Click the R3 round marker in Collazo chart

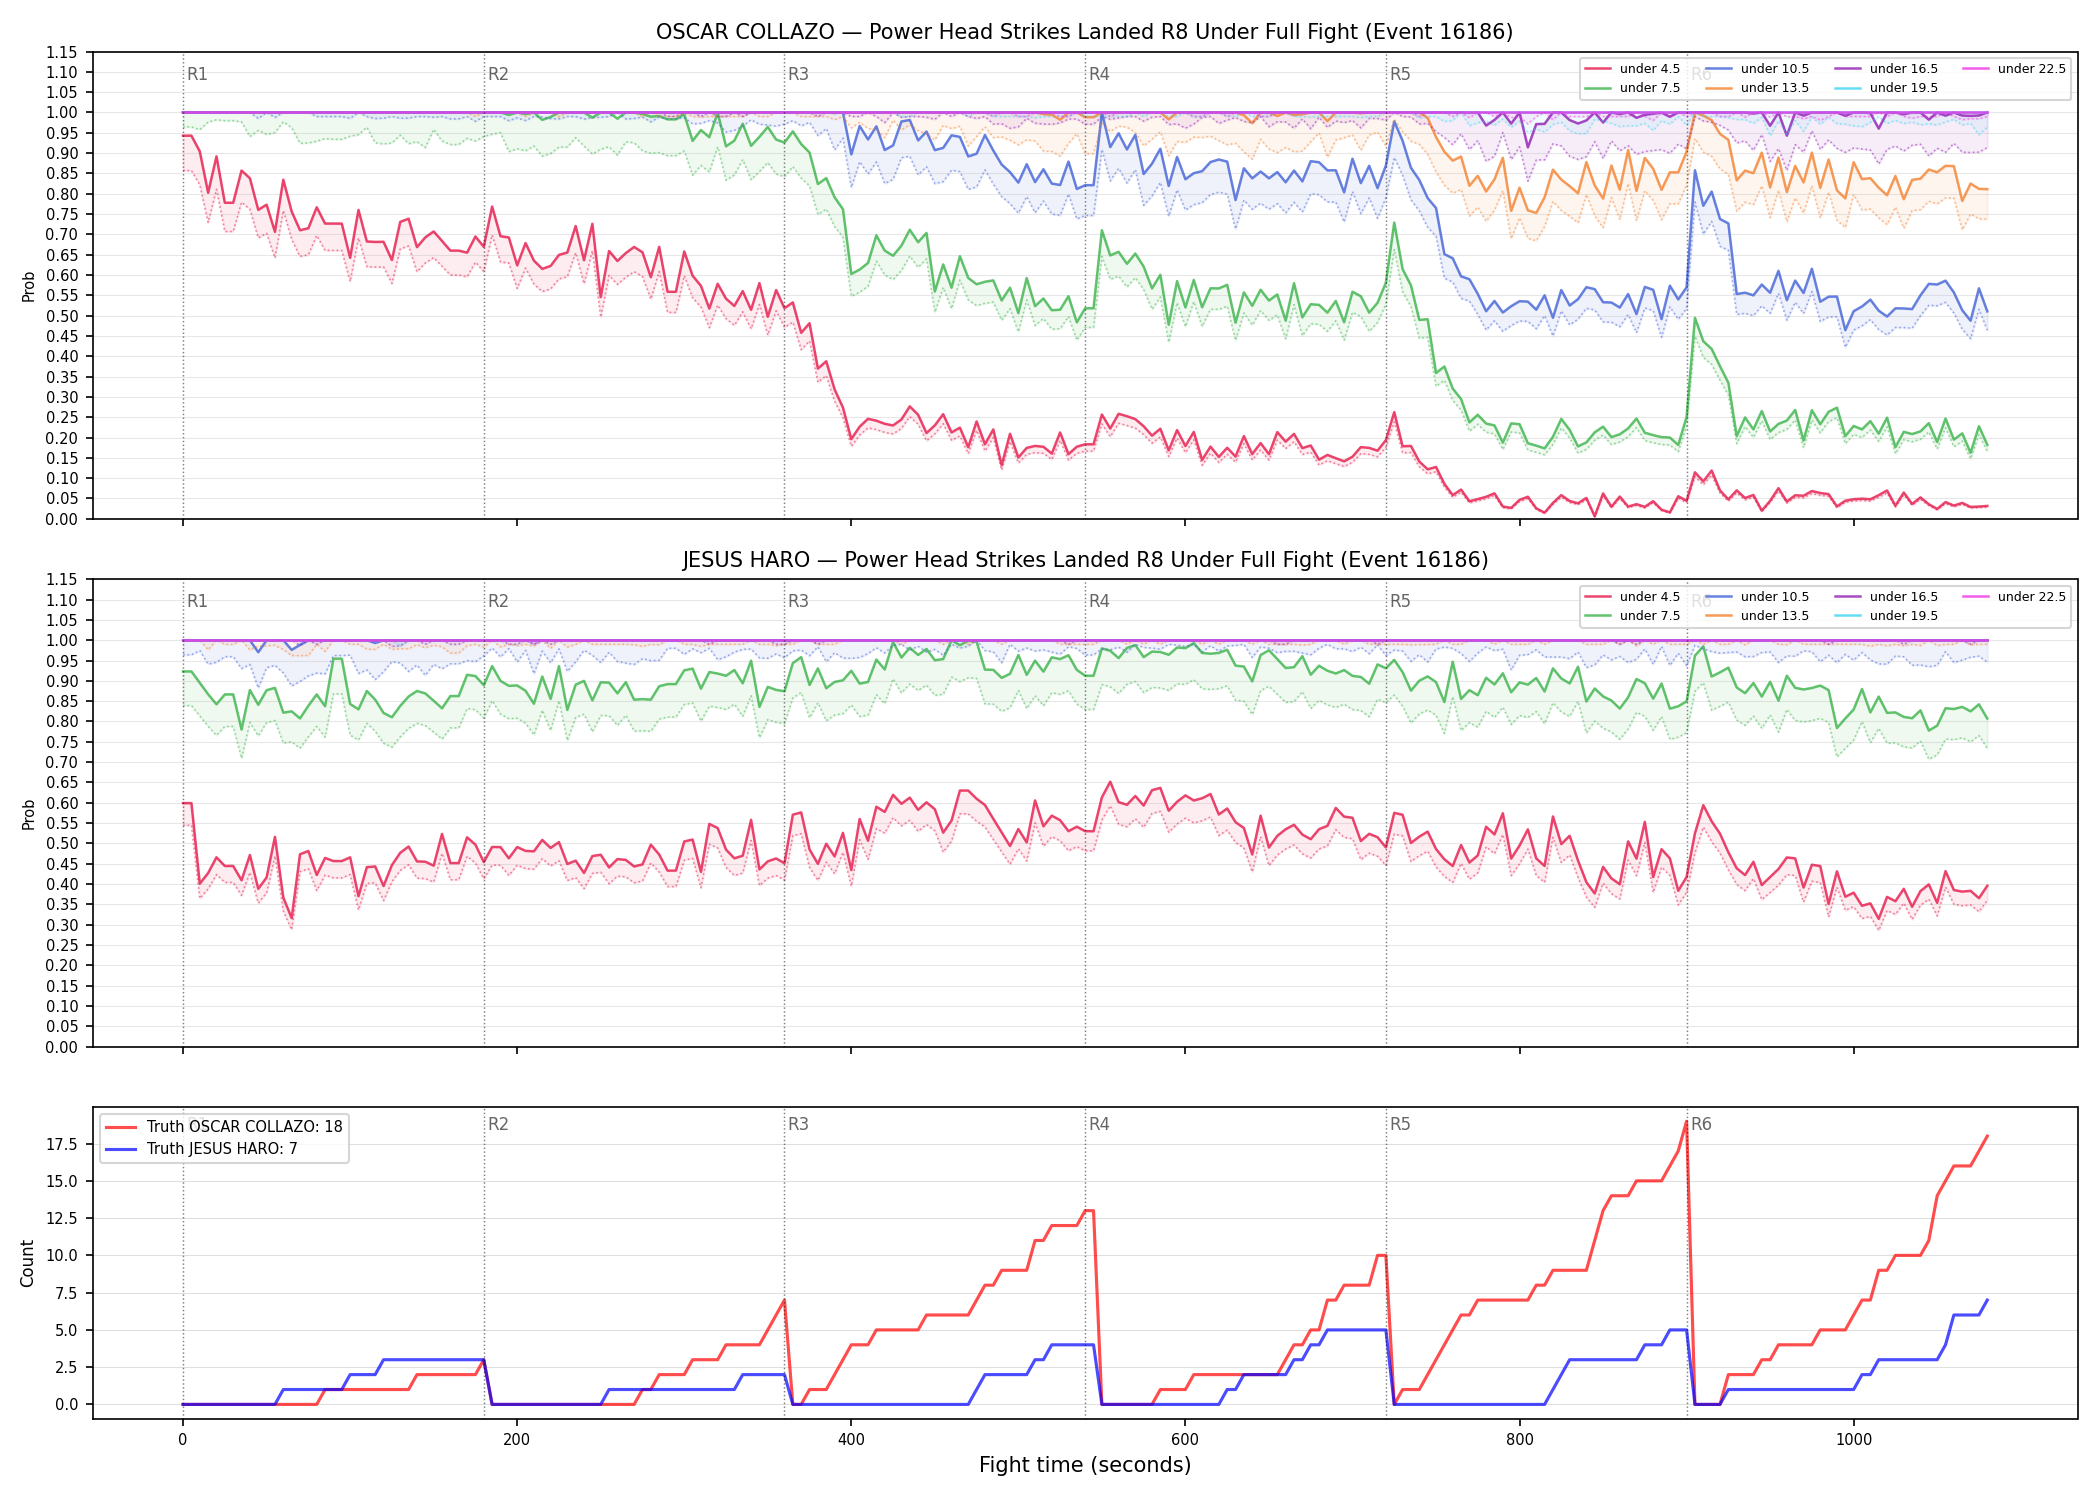coord(798,74)
